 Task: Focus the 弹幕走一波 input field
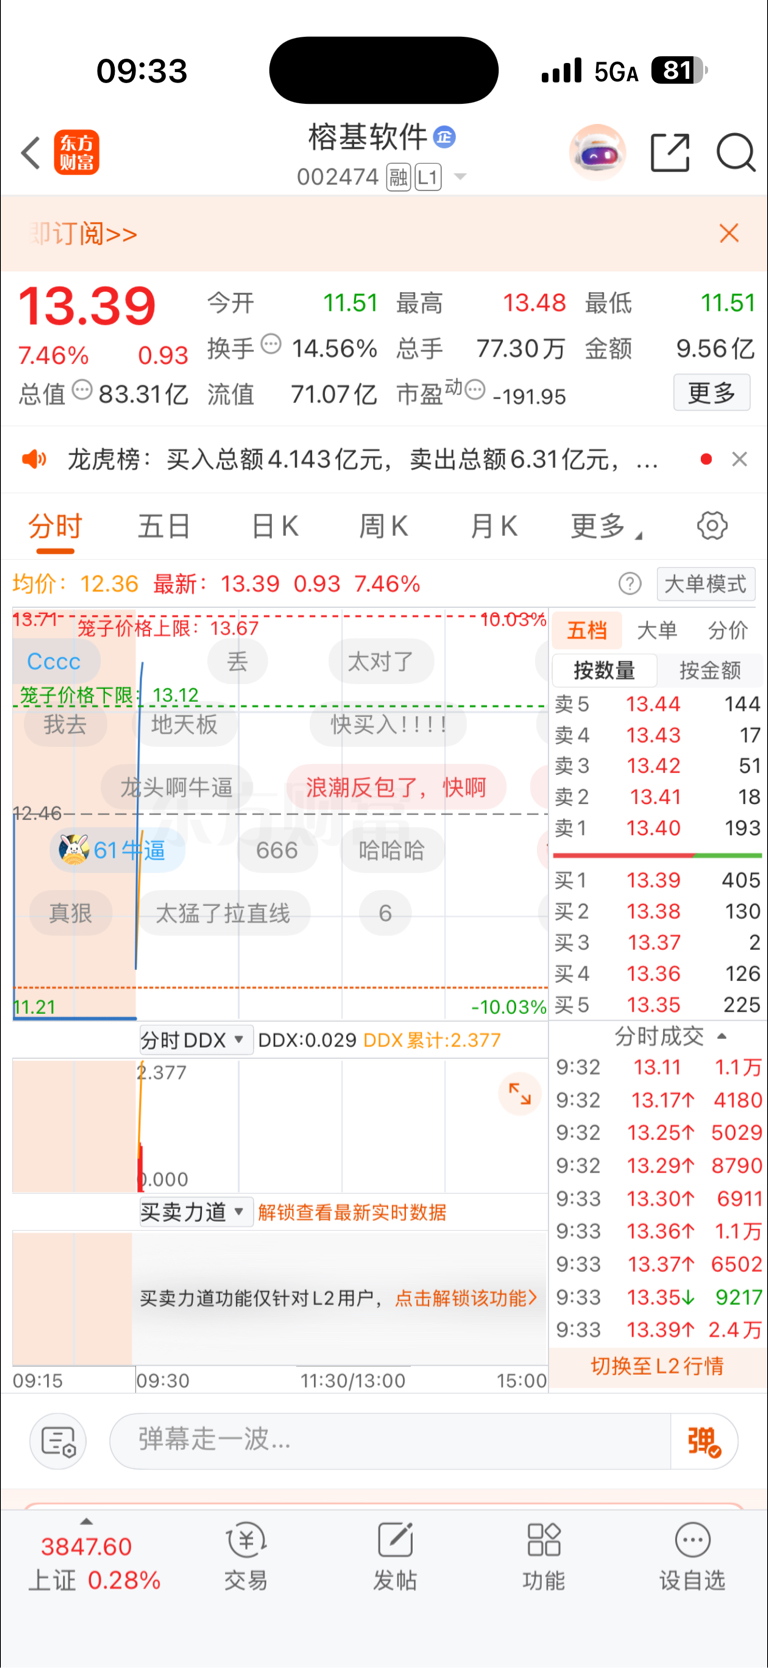point(390,1441)
